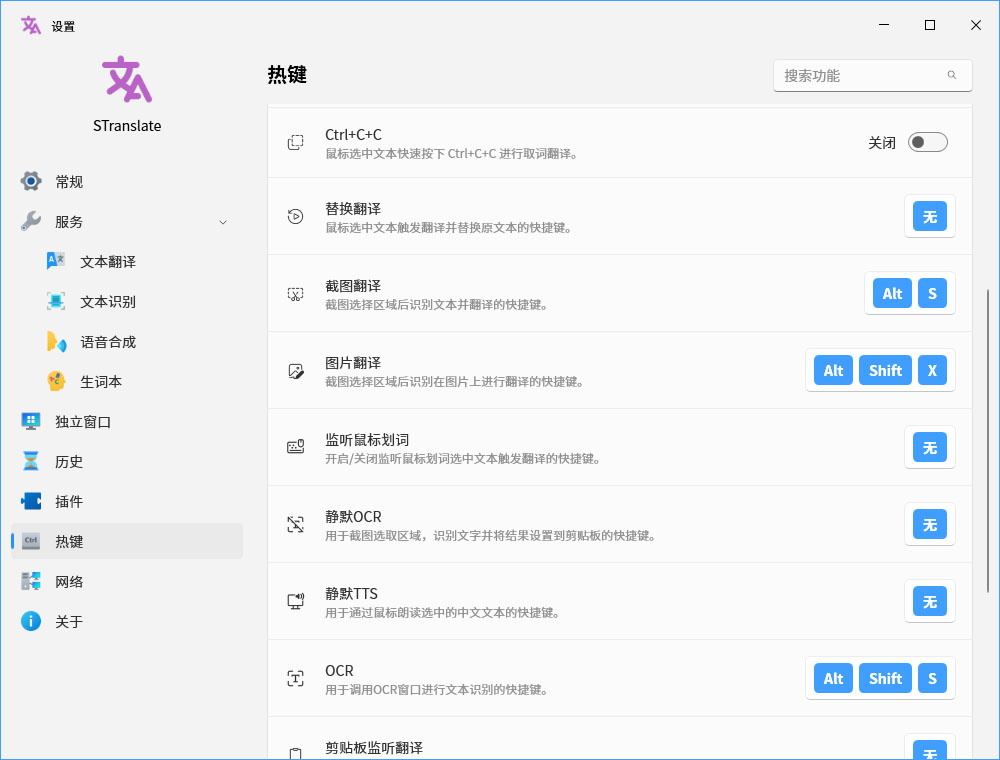Click the 历史 hourglass icon
This screenshot has height=760, width=1000.
pos(31,461)
